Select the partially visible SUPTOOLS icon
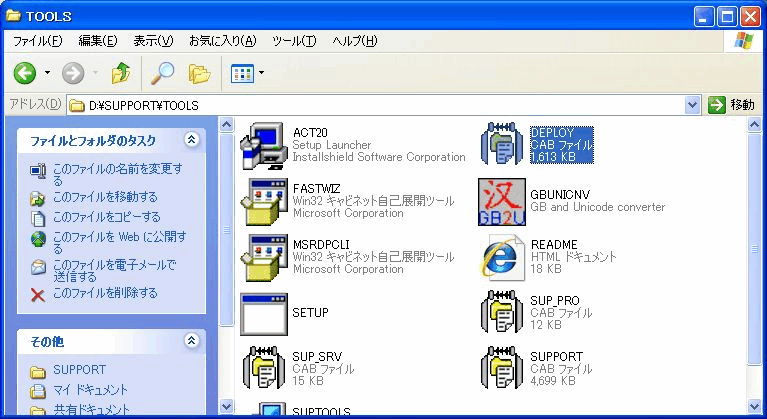 click(x=267, y=409)
